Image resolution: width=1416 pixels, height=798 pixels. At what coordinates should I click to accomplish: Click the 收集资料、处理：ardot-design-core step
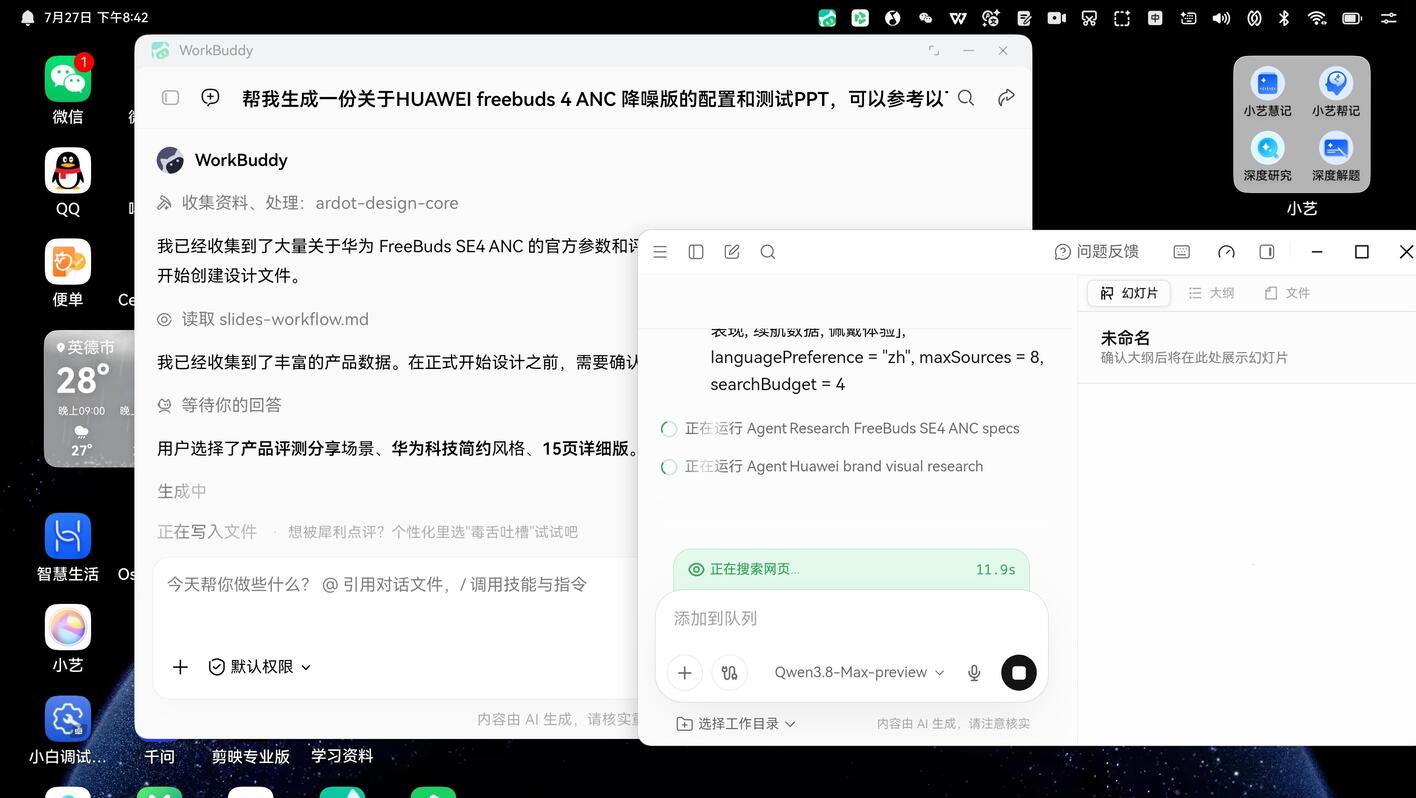(x=308, y=203)
